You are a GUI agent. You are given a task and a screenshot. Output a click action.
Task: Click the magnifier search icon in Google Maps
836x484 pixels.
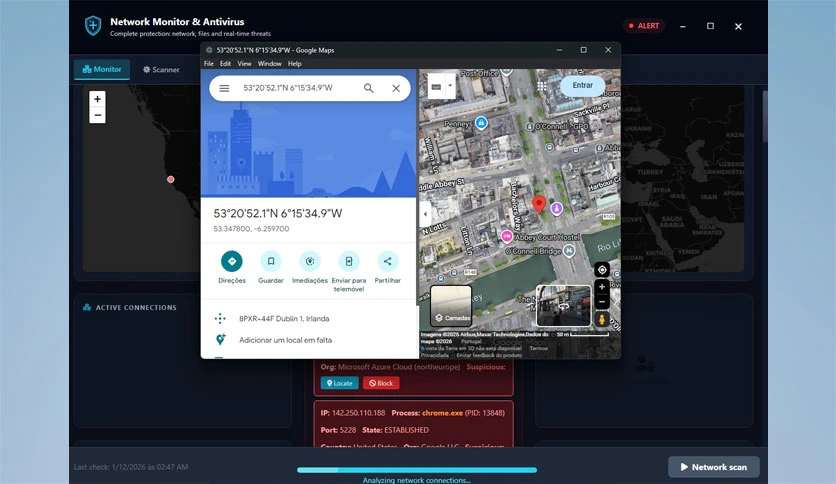pyautogui.click(x=368, y=88)
